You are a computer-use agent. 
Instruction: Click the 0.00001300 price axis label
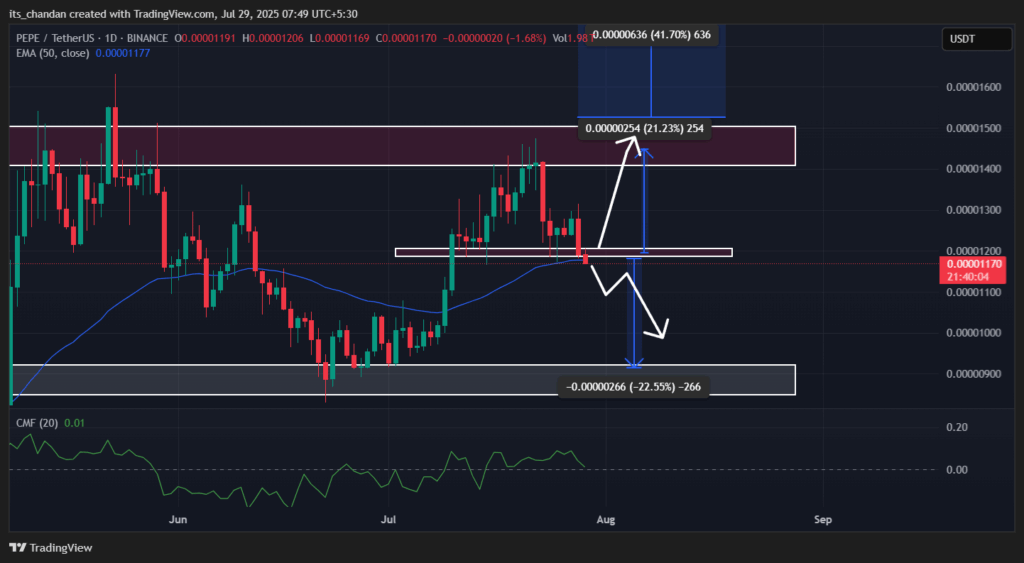tap(973, 210)
